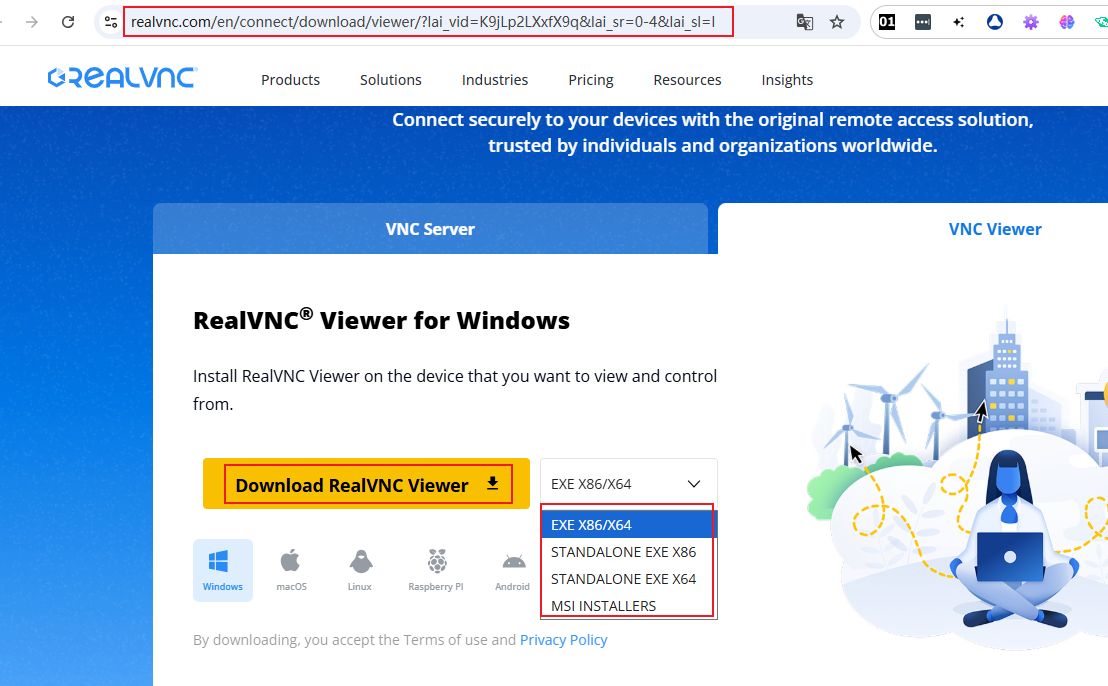
Task: Choose the Android platform icon
Action: (512, 572)
